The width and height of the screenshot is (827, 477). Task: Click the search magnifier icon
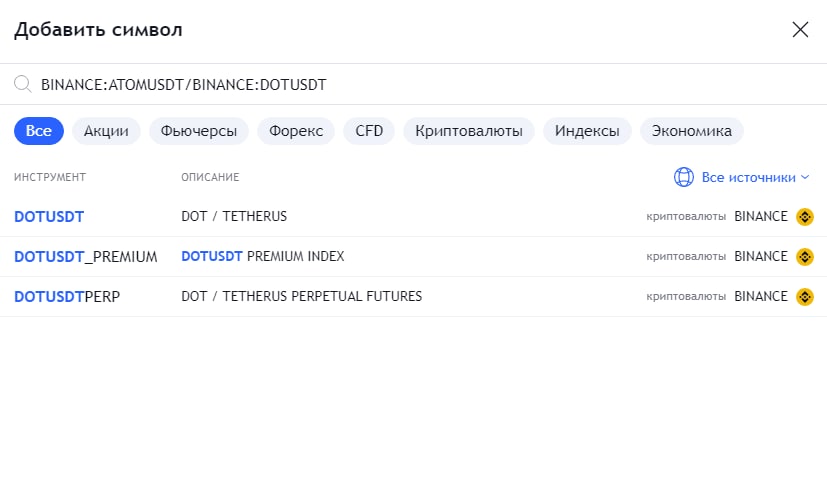[x=23, y=84]
